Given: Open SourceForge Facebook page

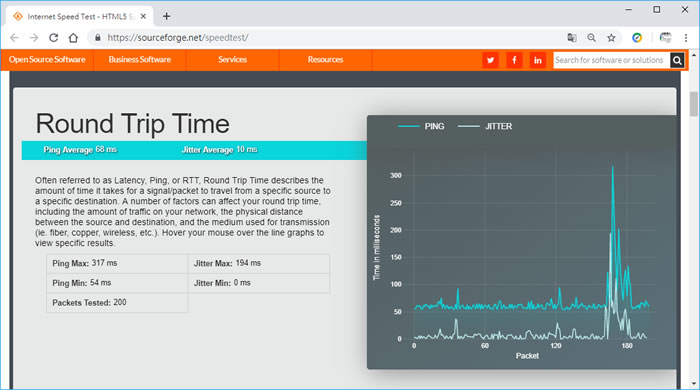Looking at the screenshot, I should (x=514, y=60).
